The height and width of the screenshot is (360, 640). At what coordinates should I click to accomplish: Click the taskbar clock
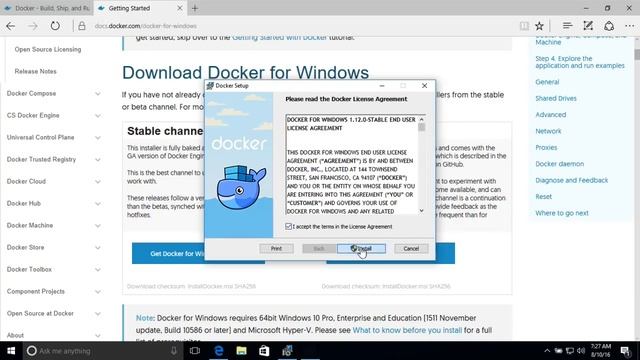pyautogui.click(x=601, y=351)
